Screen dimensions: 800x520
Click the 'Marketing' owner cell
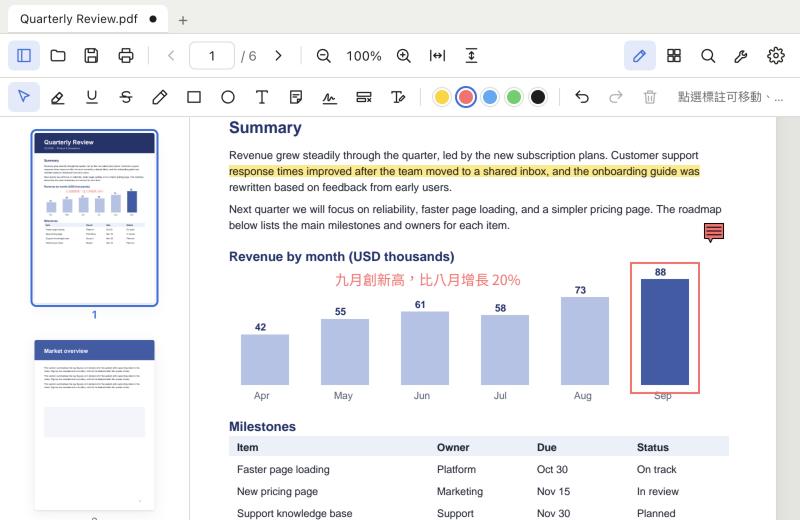coord(460,491)
